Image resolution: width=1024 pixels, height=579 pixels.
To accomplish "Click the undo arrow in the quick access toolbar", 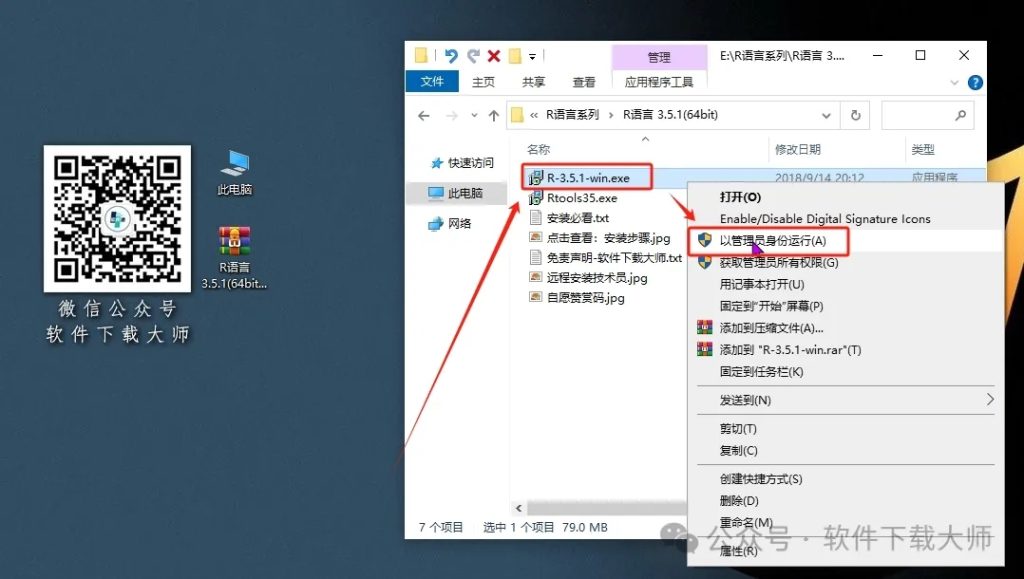I will point(448,55).
